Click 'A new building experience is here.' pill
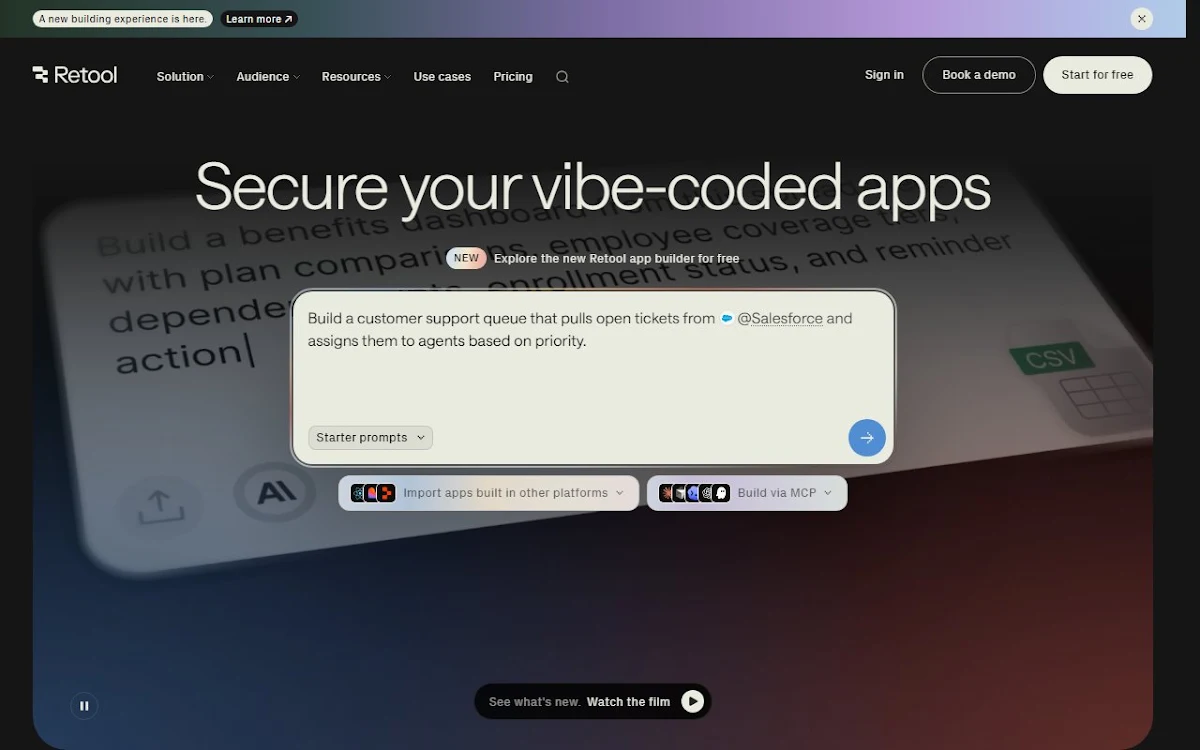 click(x=122, y=19)
